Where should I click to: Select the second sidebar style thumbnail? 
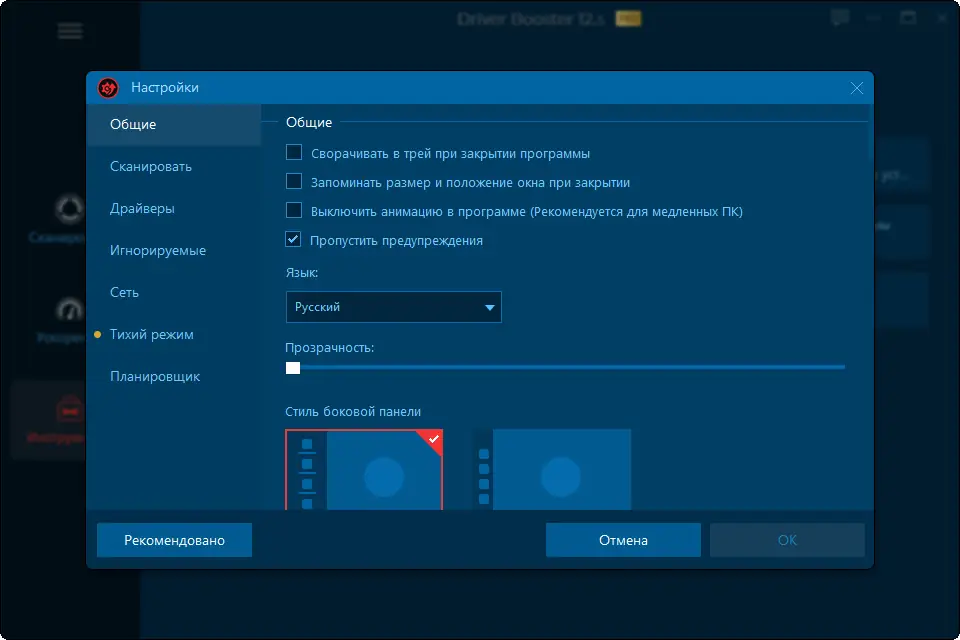click(x=553, y=470)
